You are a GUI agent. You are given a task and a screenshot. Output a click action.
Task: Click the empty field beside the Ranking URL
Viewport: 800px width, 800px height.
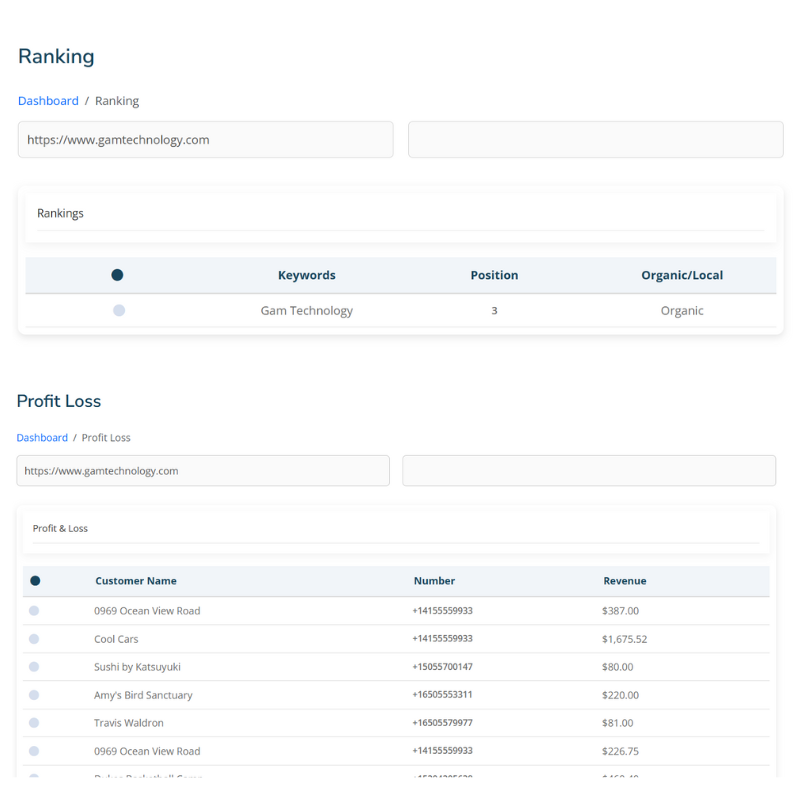point(595,140)
